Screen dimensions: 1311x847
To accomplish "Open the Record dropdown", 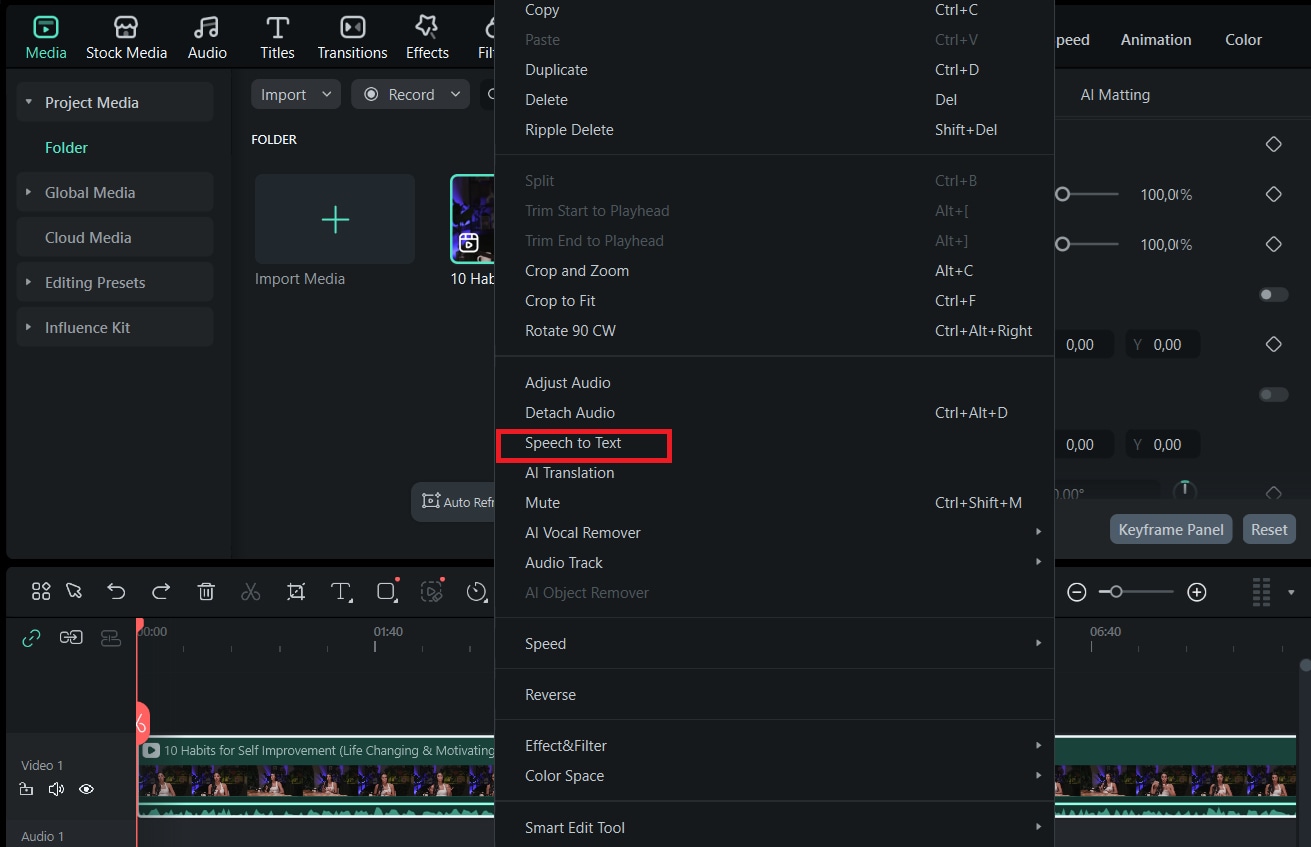I will click(x=410, y=94).
